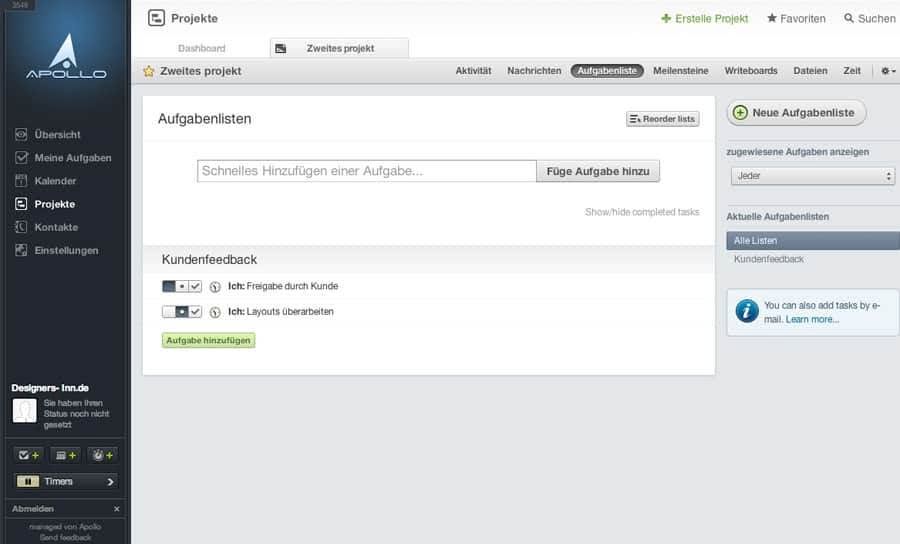Toggle Show/hide completed tasks
900x544 pixels.
pyautogui.click(x=642, y=212)
